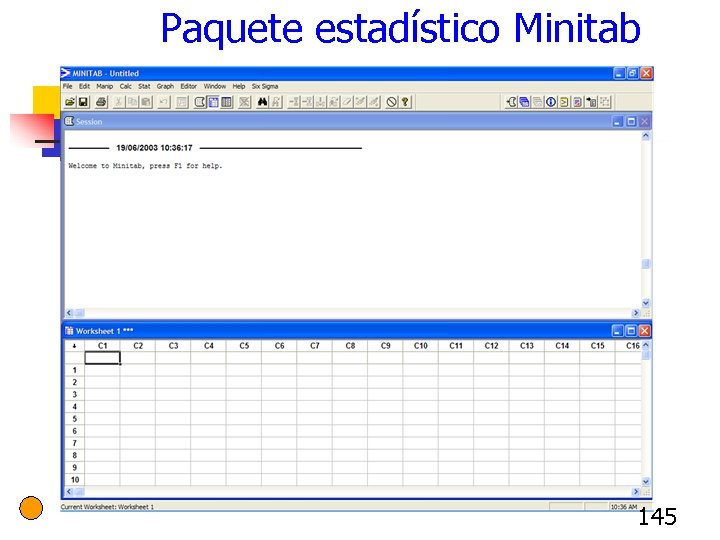Click the Manage Worksheets grid icon
Screen dimensions: 720x540
coord(227,102)
